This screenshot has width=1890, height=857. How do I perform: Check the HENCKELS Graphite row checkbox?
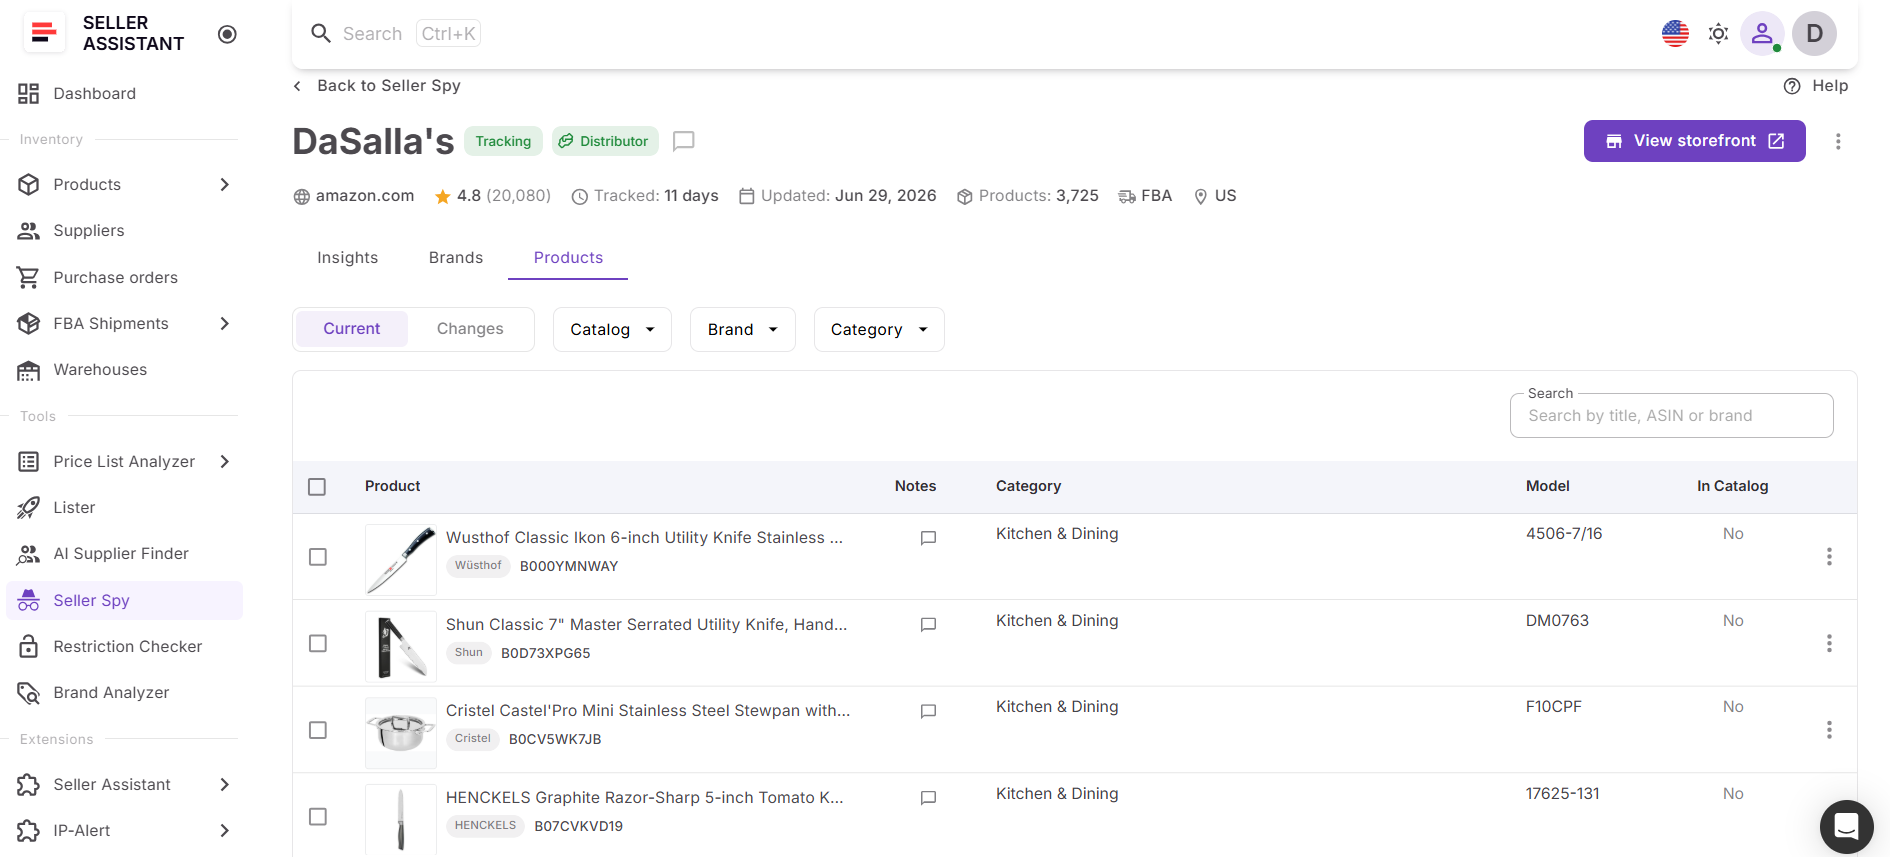coord(318,816)
